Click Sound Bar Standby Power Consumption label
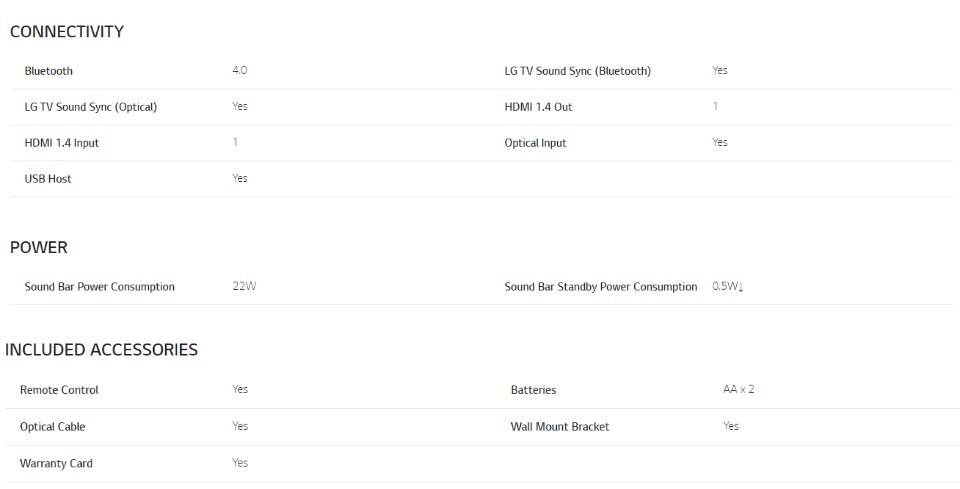The image size is (960, 489). (601, 287)
